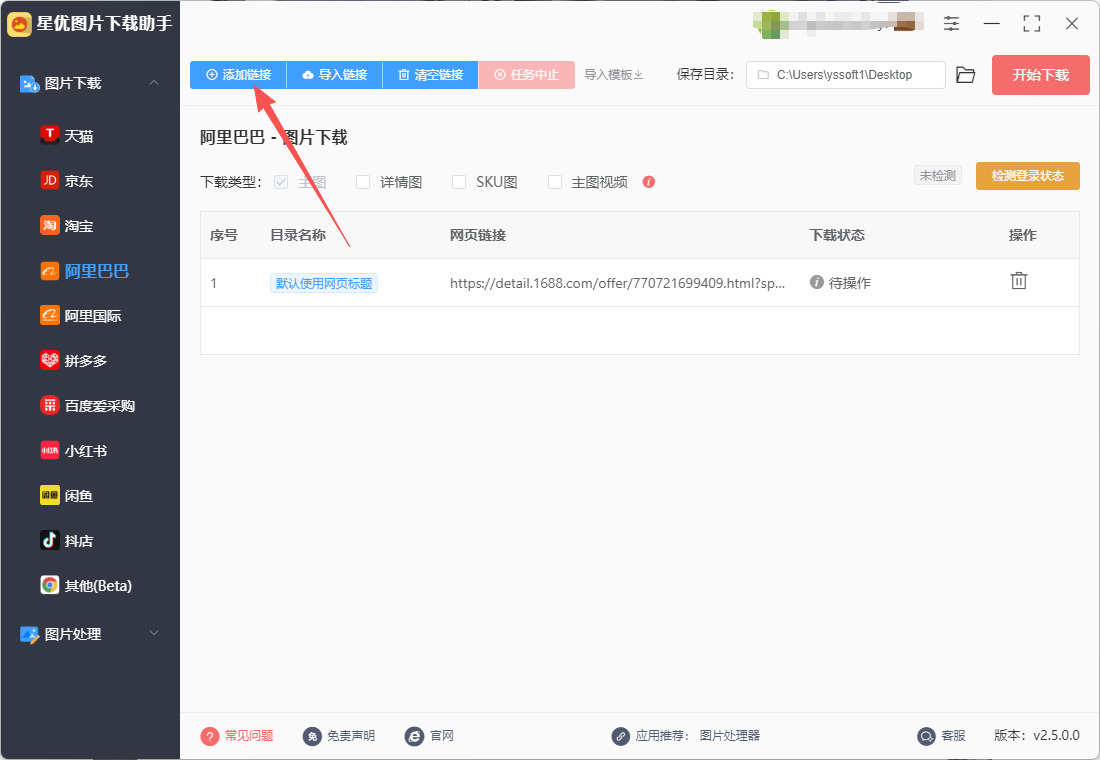Open the 常见问题 link
1100x760 pixels.
point(249,736)
